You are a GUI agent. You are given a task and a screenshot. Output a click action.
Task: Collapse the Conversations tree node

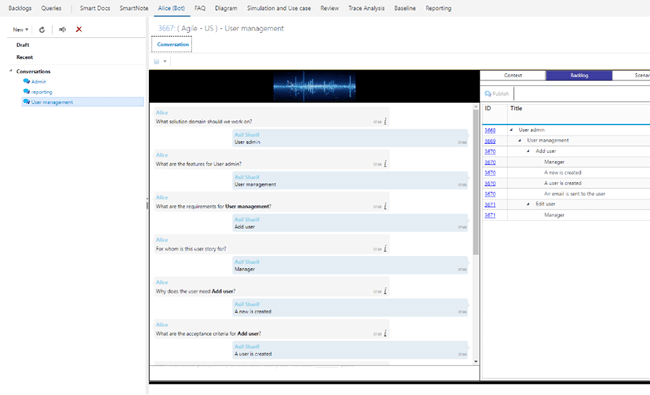coord(11,71)
